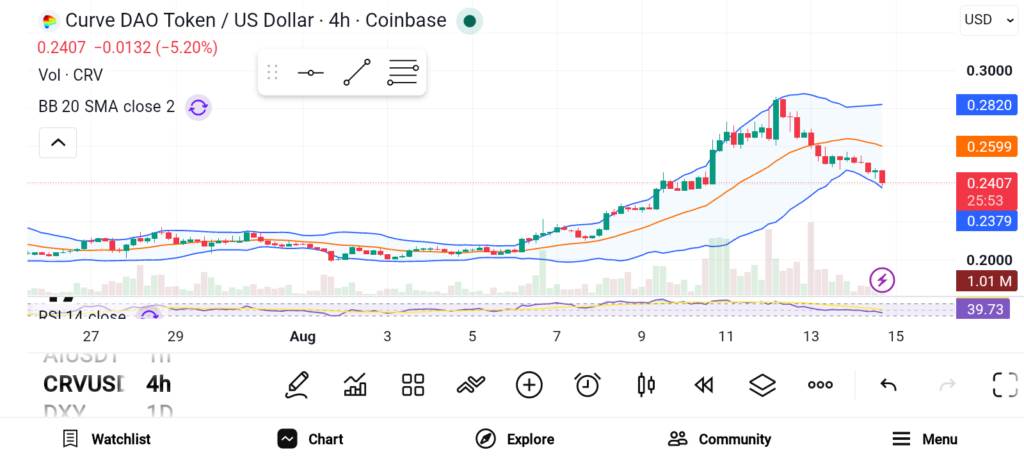Undo the last chart action
The image size is (1024, 461).
point(888,385)
